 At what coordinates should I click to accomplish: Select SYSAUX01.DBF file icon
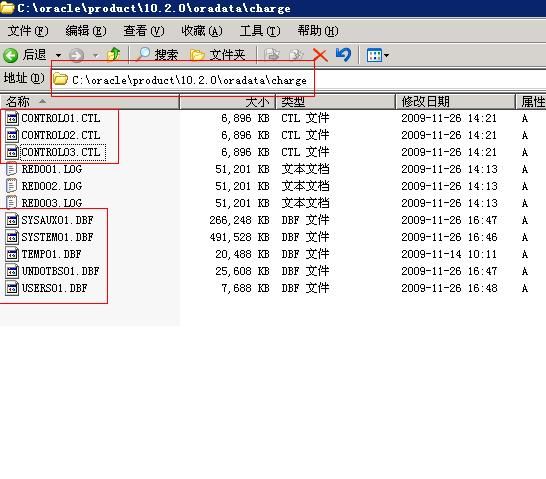(12, 220)
